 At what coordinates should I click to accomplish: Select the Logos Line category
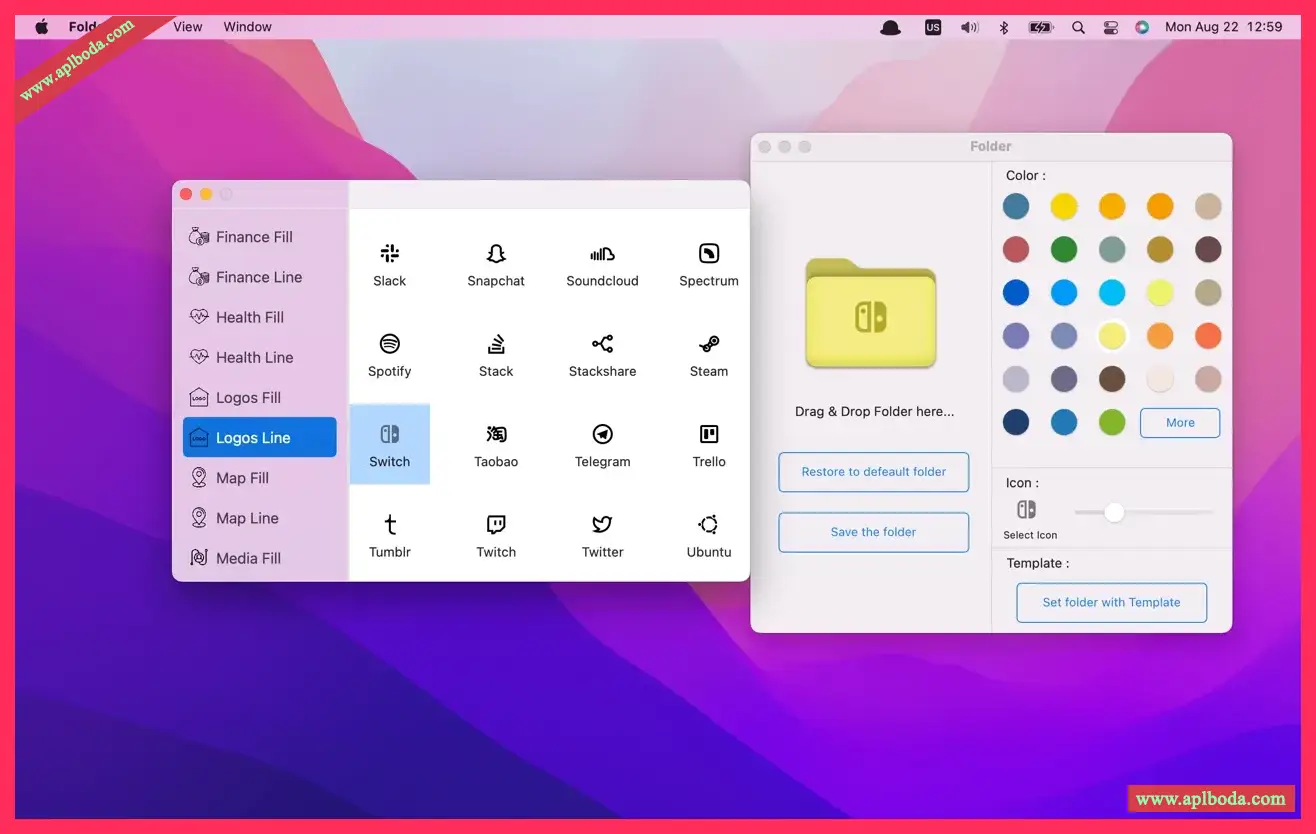tap(260, 437)
